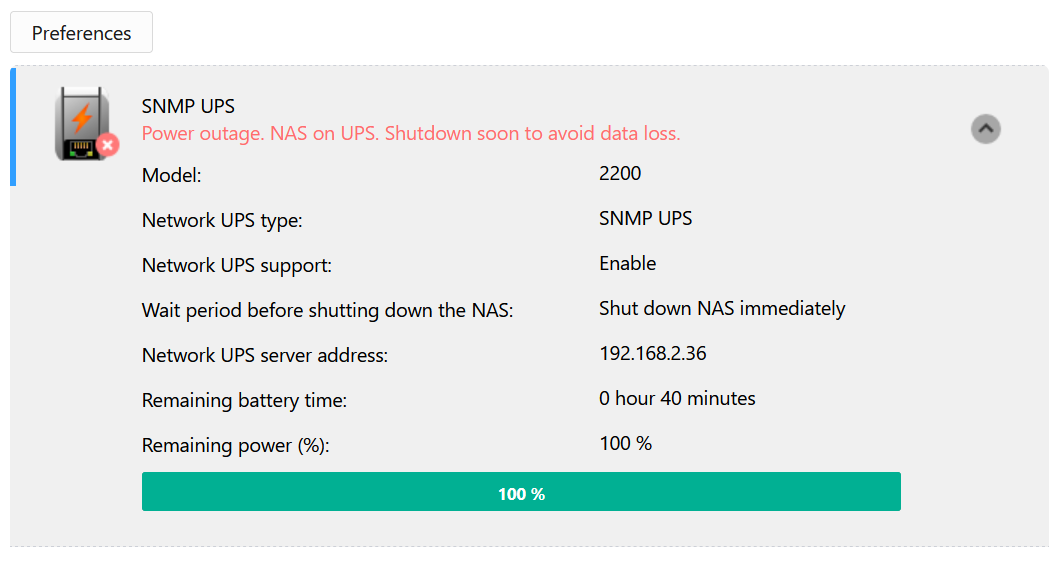Viewport: 1064px width, 566px height.
Task: Click the power outage warning message
Action: pyautogui.click(x=411, y=134)
